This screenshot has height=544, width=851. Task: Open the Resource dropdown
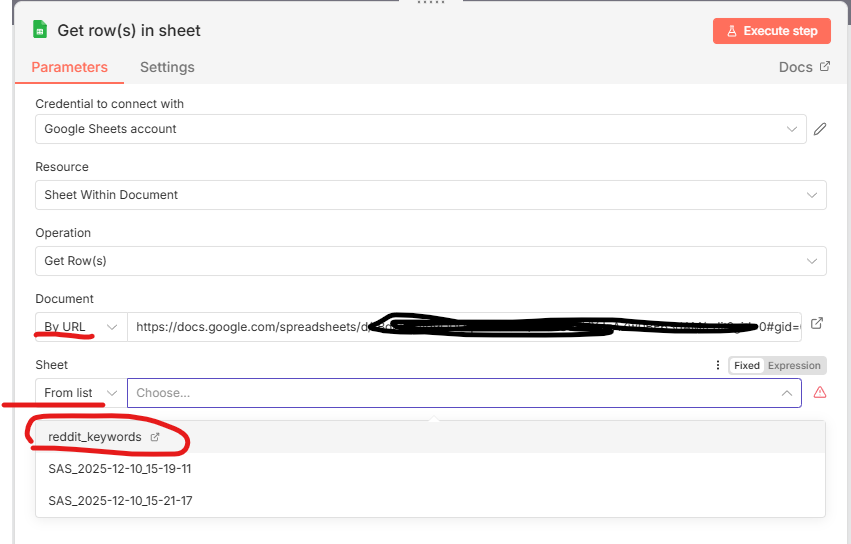pyautogui.click(x=430, y=195)
